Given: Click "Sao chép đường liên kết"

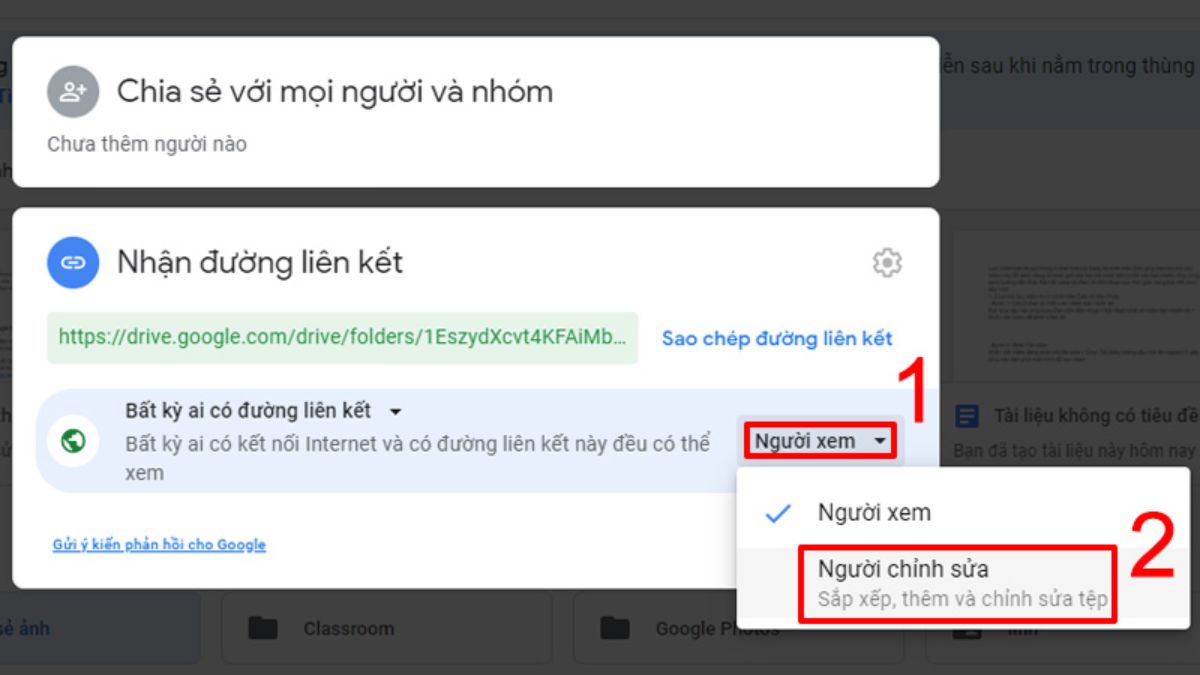Looking at the screenshot, I should [776, 338].
